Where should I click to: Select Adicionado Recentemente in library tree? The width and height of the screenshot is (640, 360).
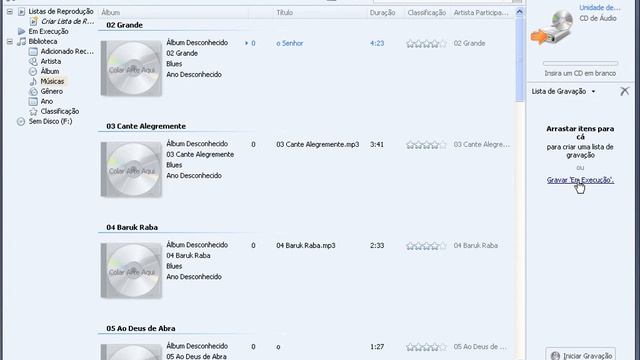tap(67, 51)
